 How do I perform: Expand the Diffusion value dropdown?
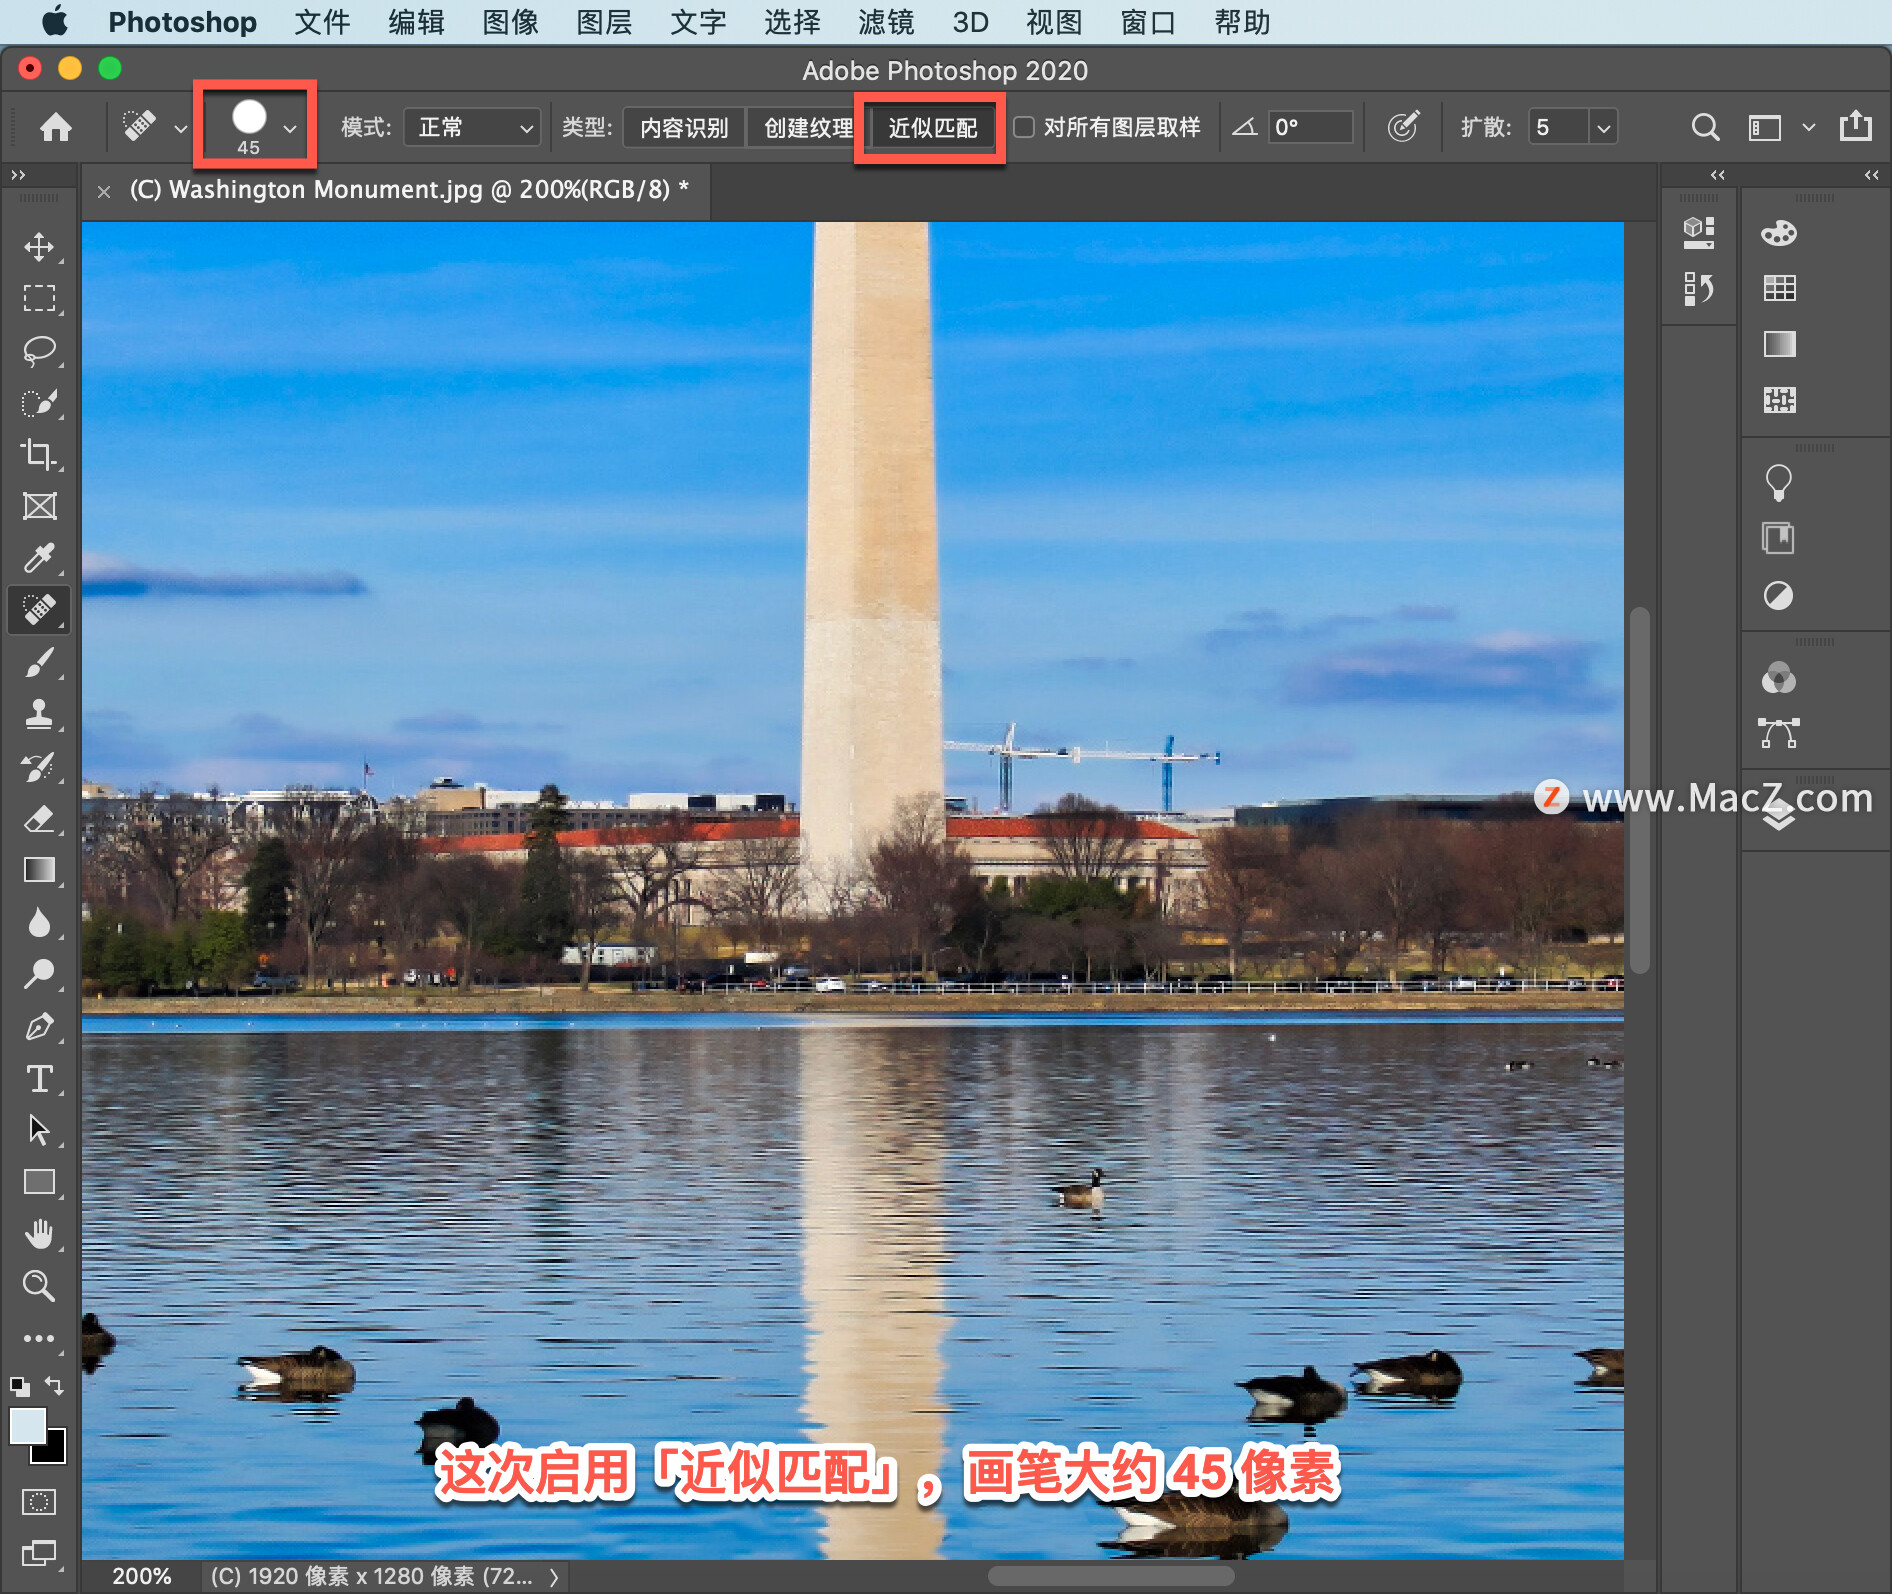(x=1604, y=127)
